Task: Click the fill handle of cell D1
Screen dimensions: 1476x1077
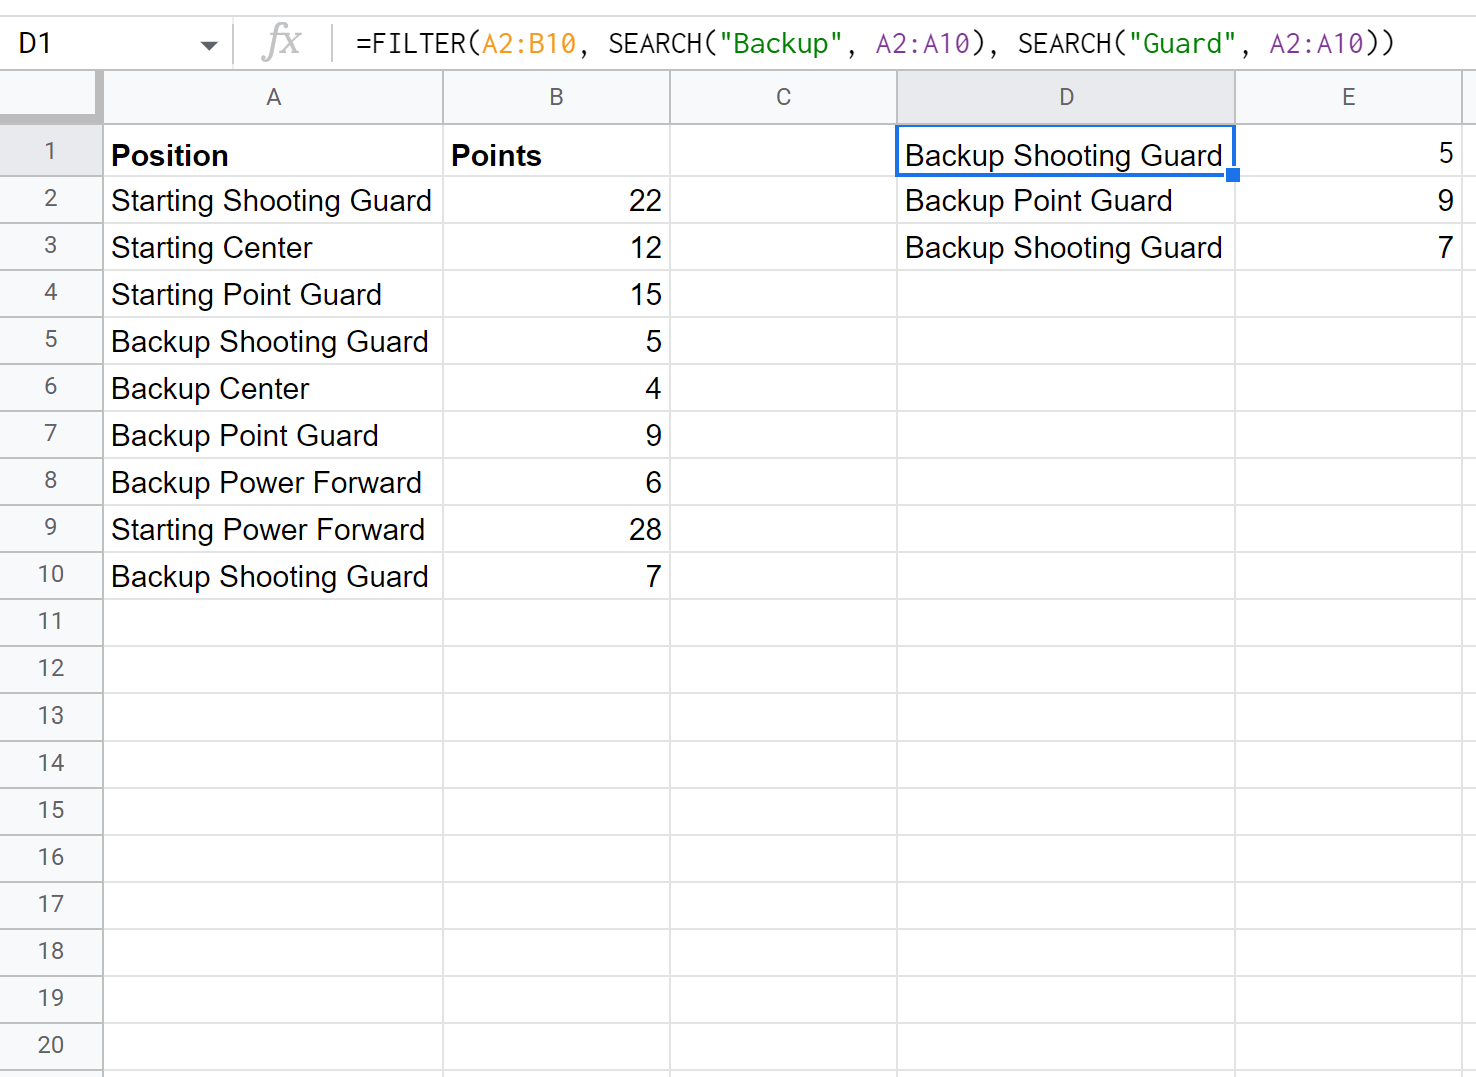Action: point(1233,175)
